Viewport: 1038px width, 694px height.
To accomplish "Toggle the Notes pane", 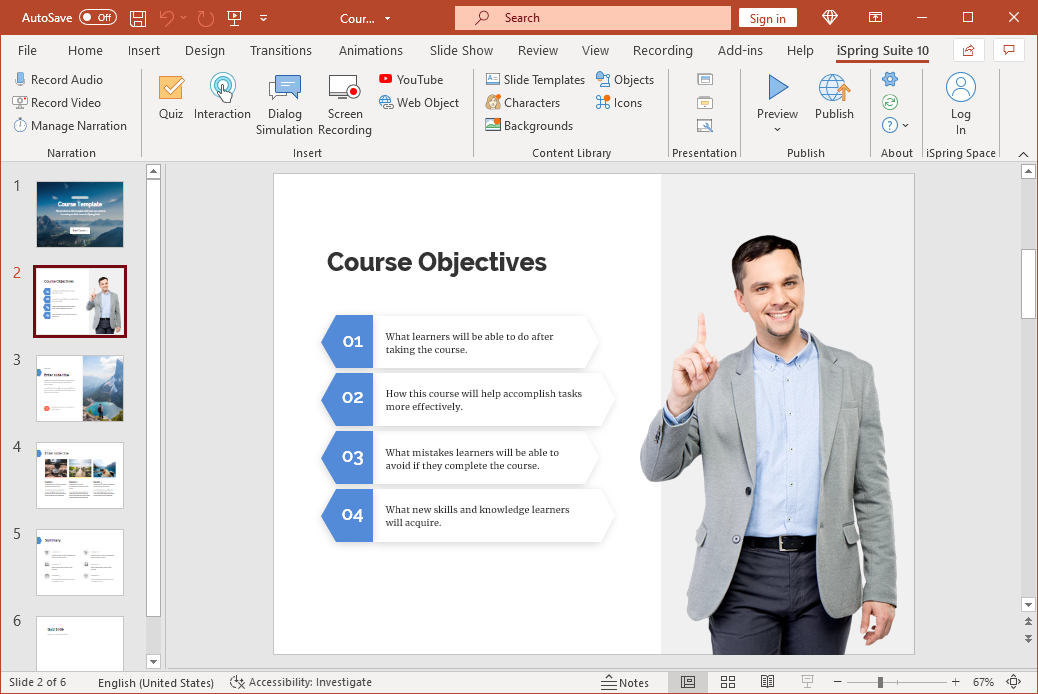I will 627,681.
